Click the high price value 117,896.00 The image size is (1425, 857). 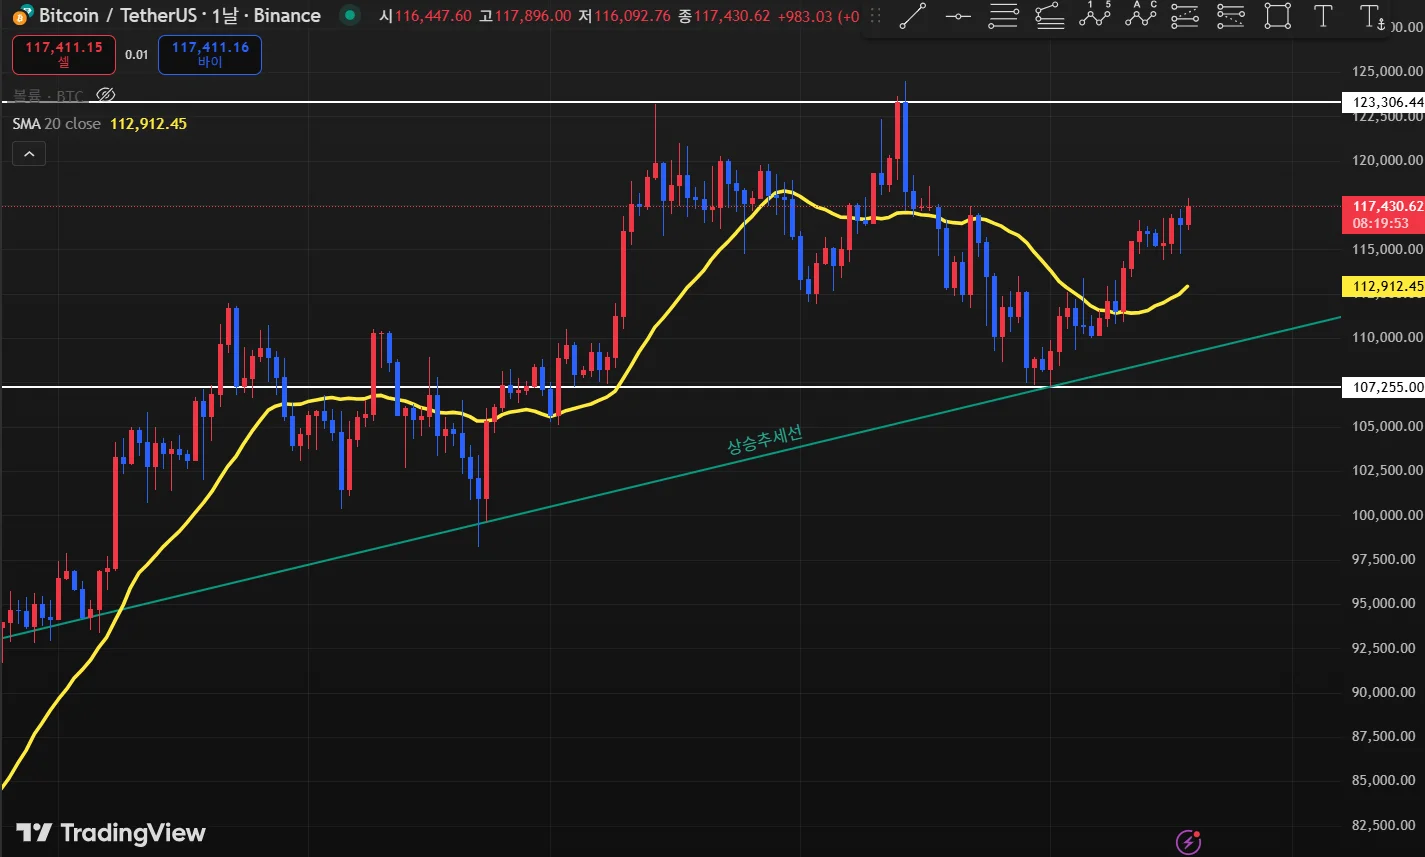[533, 15]
